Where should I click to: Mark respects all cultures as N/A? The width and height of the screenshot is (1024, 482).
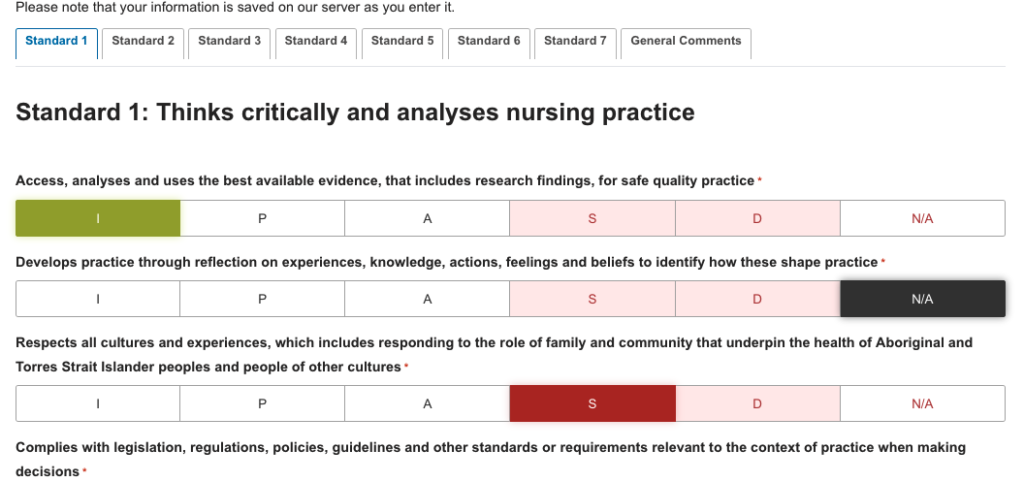pyautogui.click(x=922, y=404)
